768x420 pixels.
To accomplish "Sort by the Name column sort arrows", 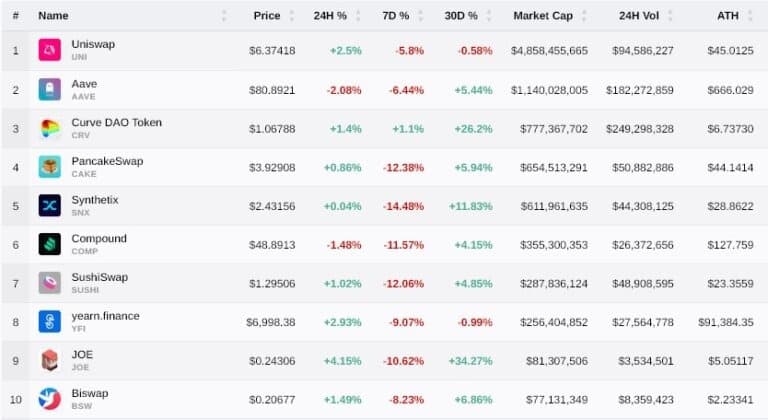I will coord(224,16).
